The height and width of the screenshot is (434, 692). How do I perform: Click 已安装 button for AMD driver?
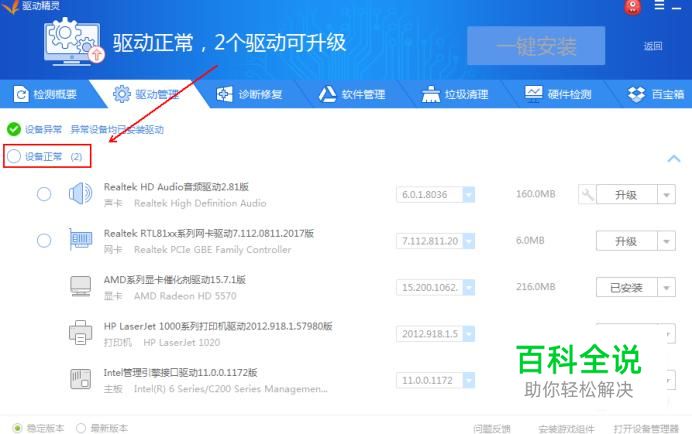point(626,288)
